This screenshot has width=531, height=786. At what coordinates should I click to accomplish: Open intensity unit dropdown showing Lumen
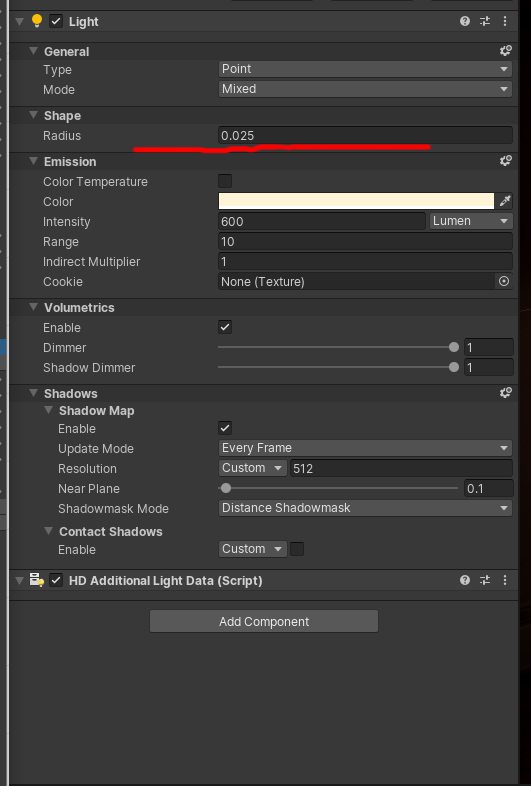pyautogui.click(x=470, y=221)
